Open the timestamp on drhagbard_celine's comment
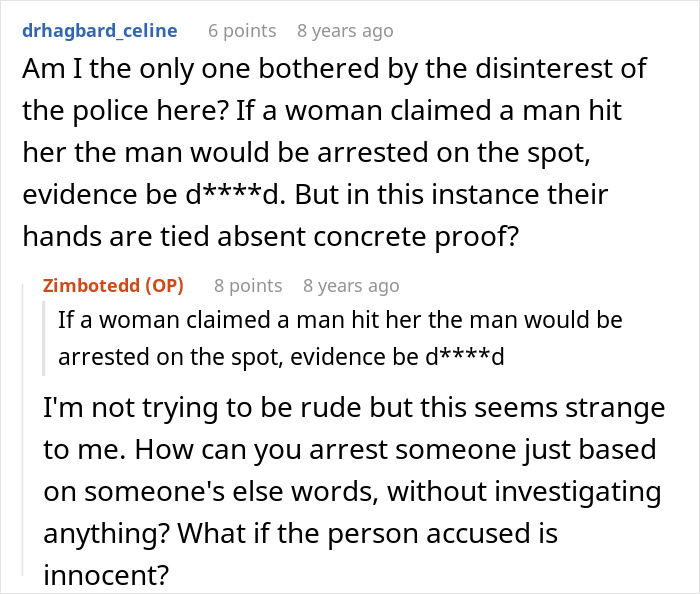700x594 pixels. coord(345,31)
